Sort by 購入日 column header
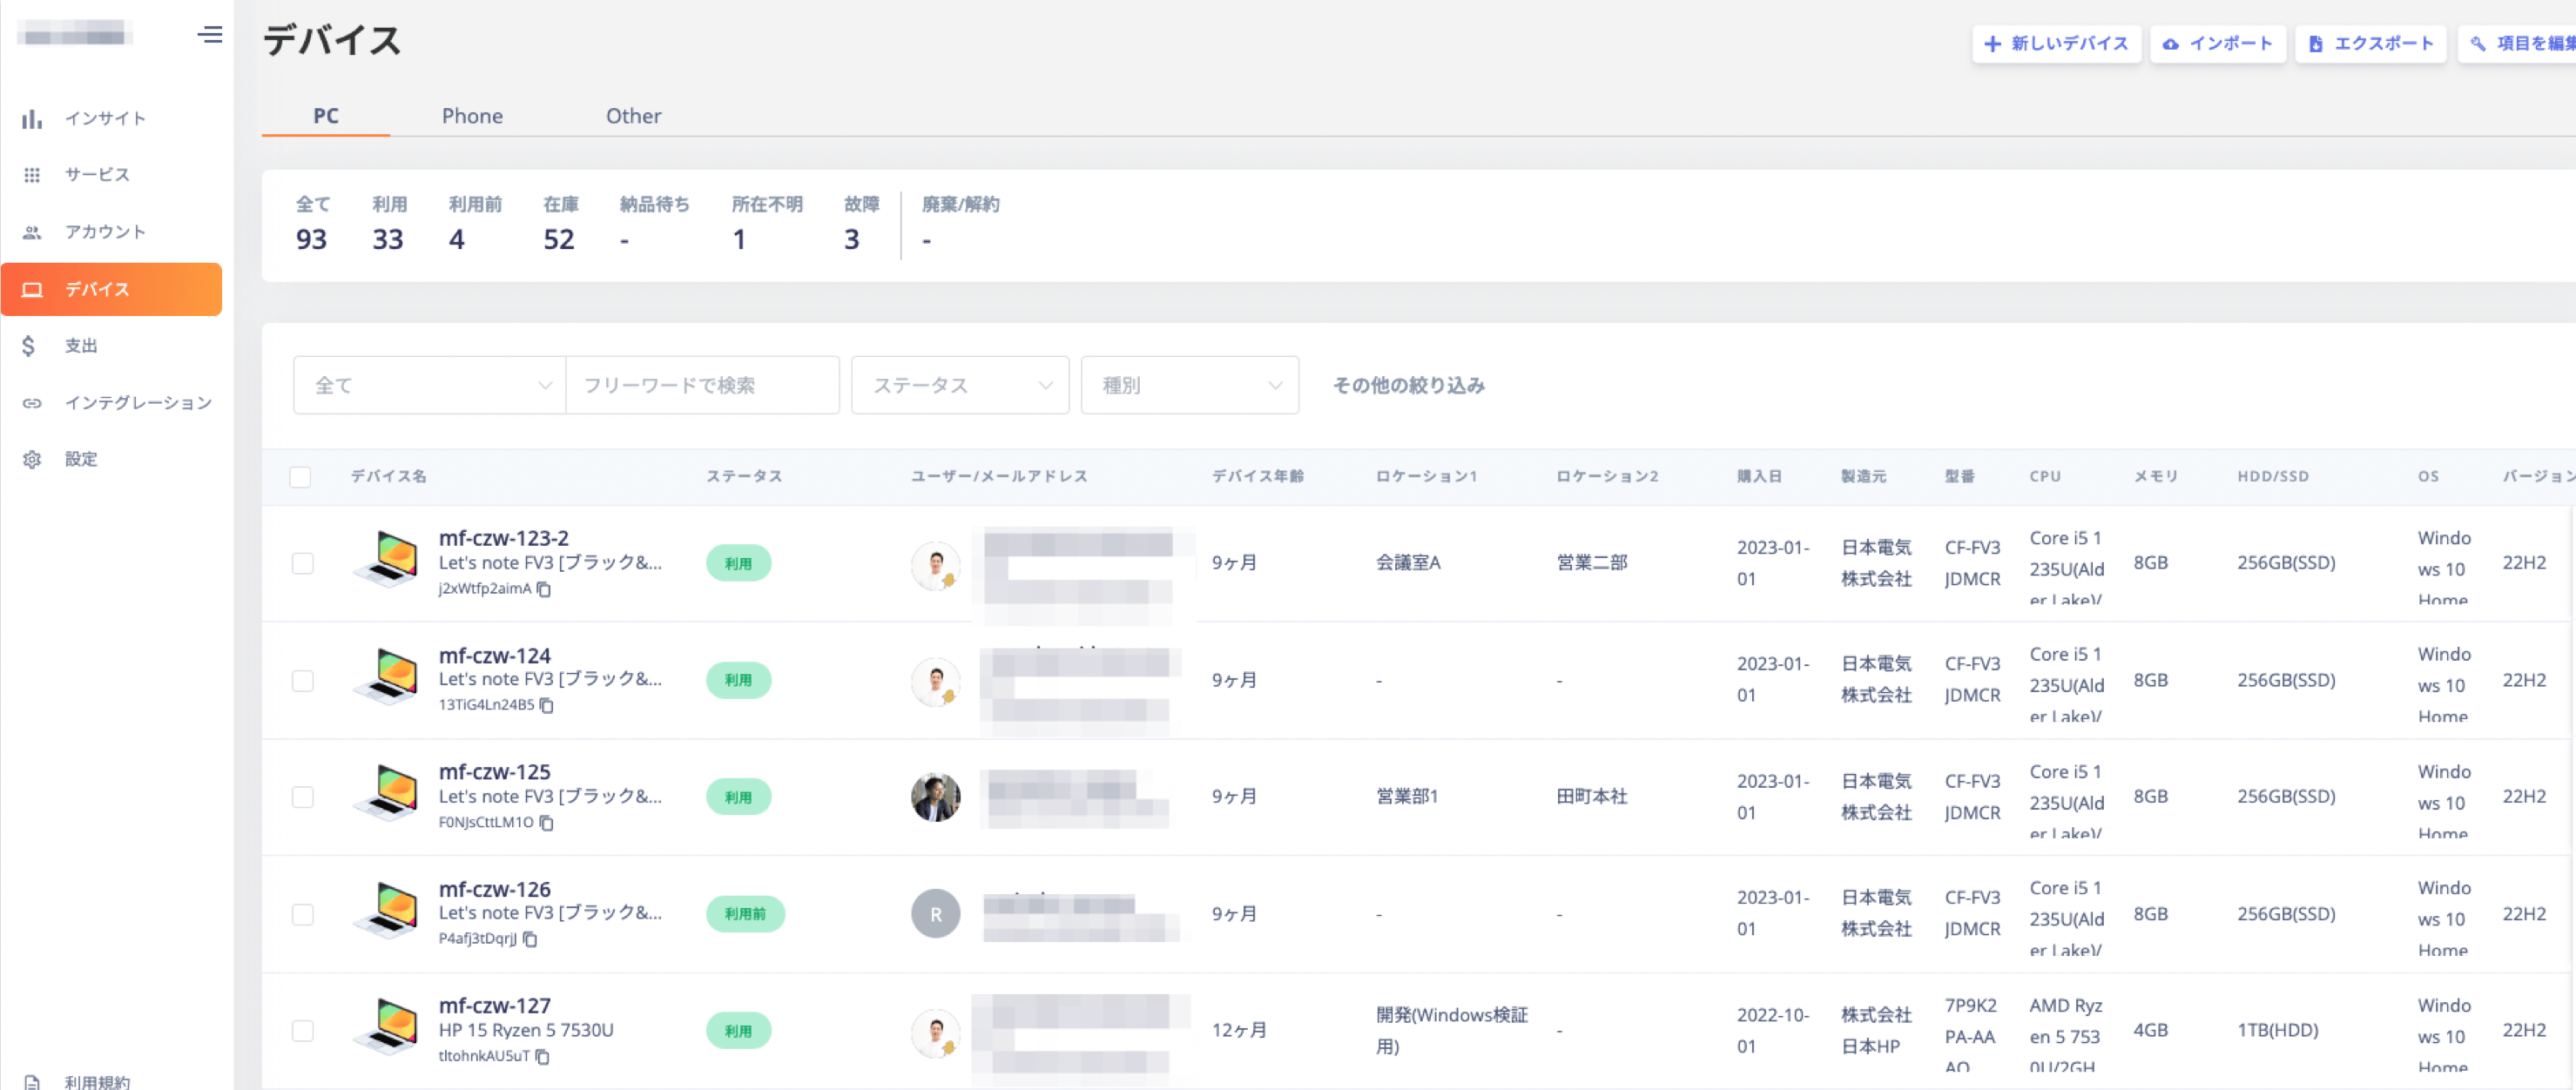 pos(1759,477)
